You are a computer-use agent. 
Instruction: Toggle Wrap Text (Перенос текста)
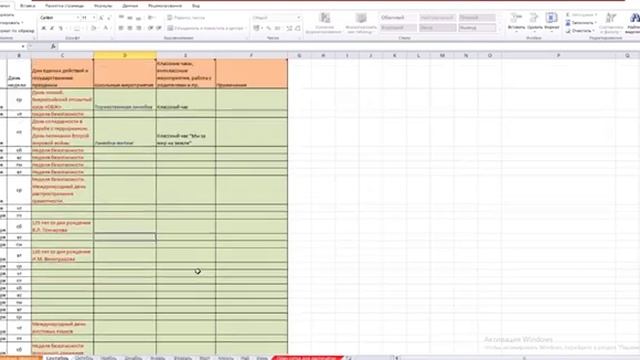[186, 18]
